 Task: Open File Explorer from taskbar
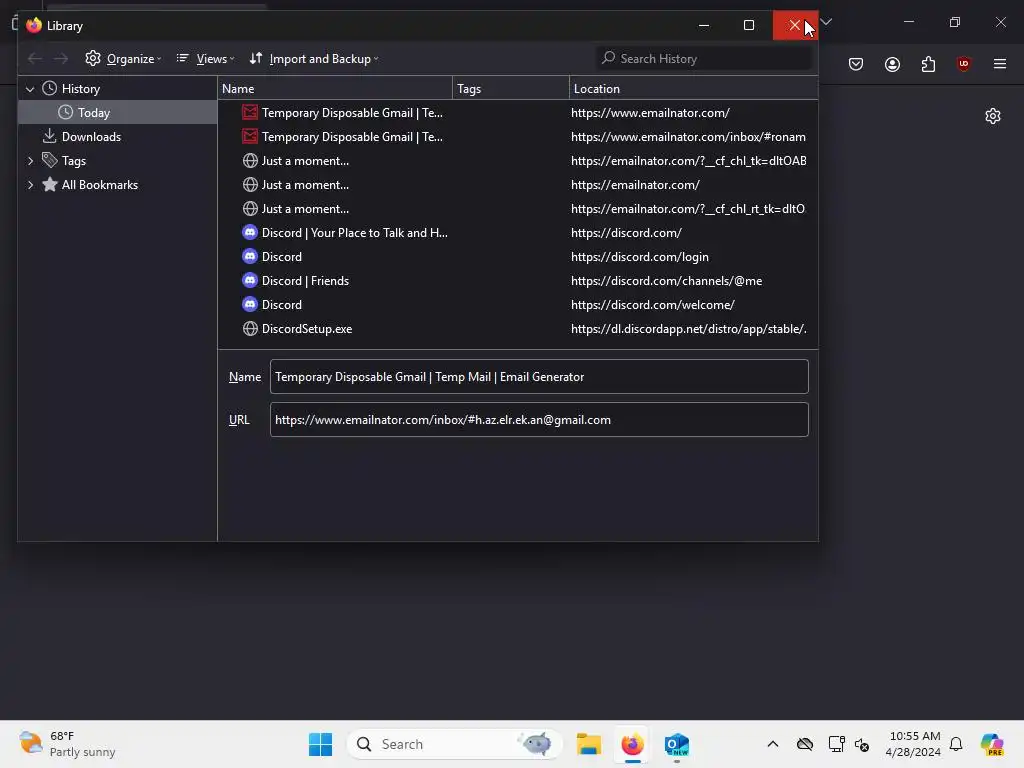[x=589, y=744]
